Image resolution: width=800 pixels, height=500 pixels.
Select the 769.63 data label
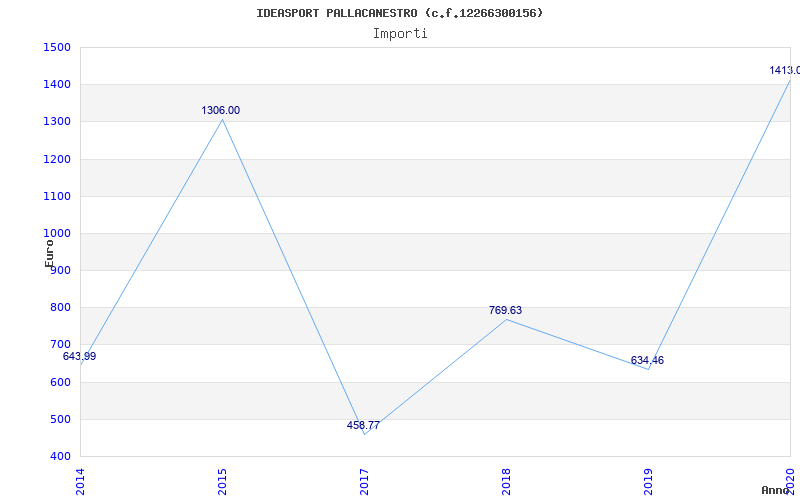click(506, 310)
